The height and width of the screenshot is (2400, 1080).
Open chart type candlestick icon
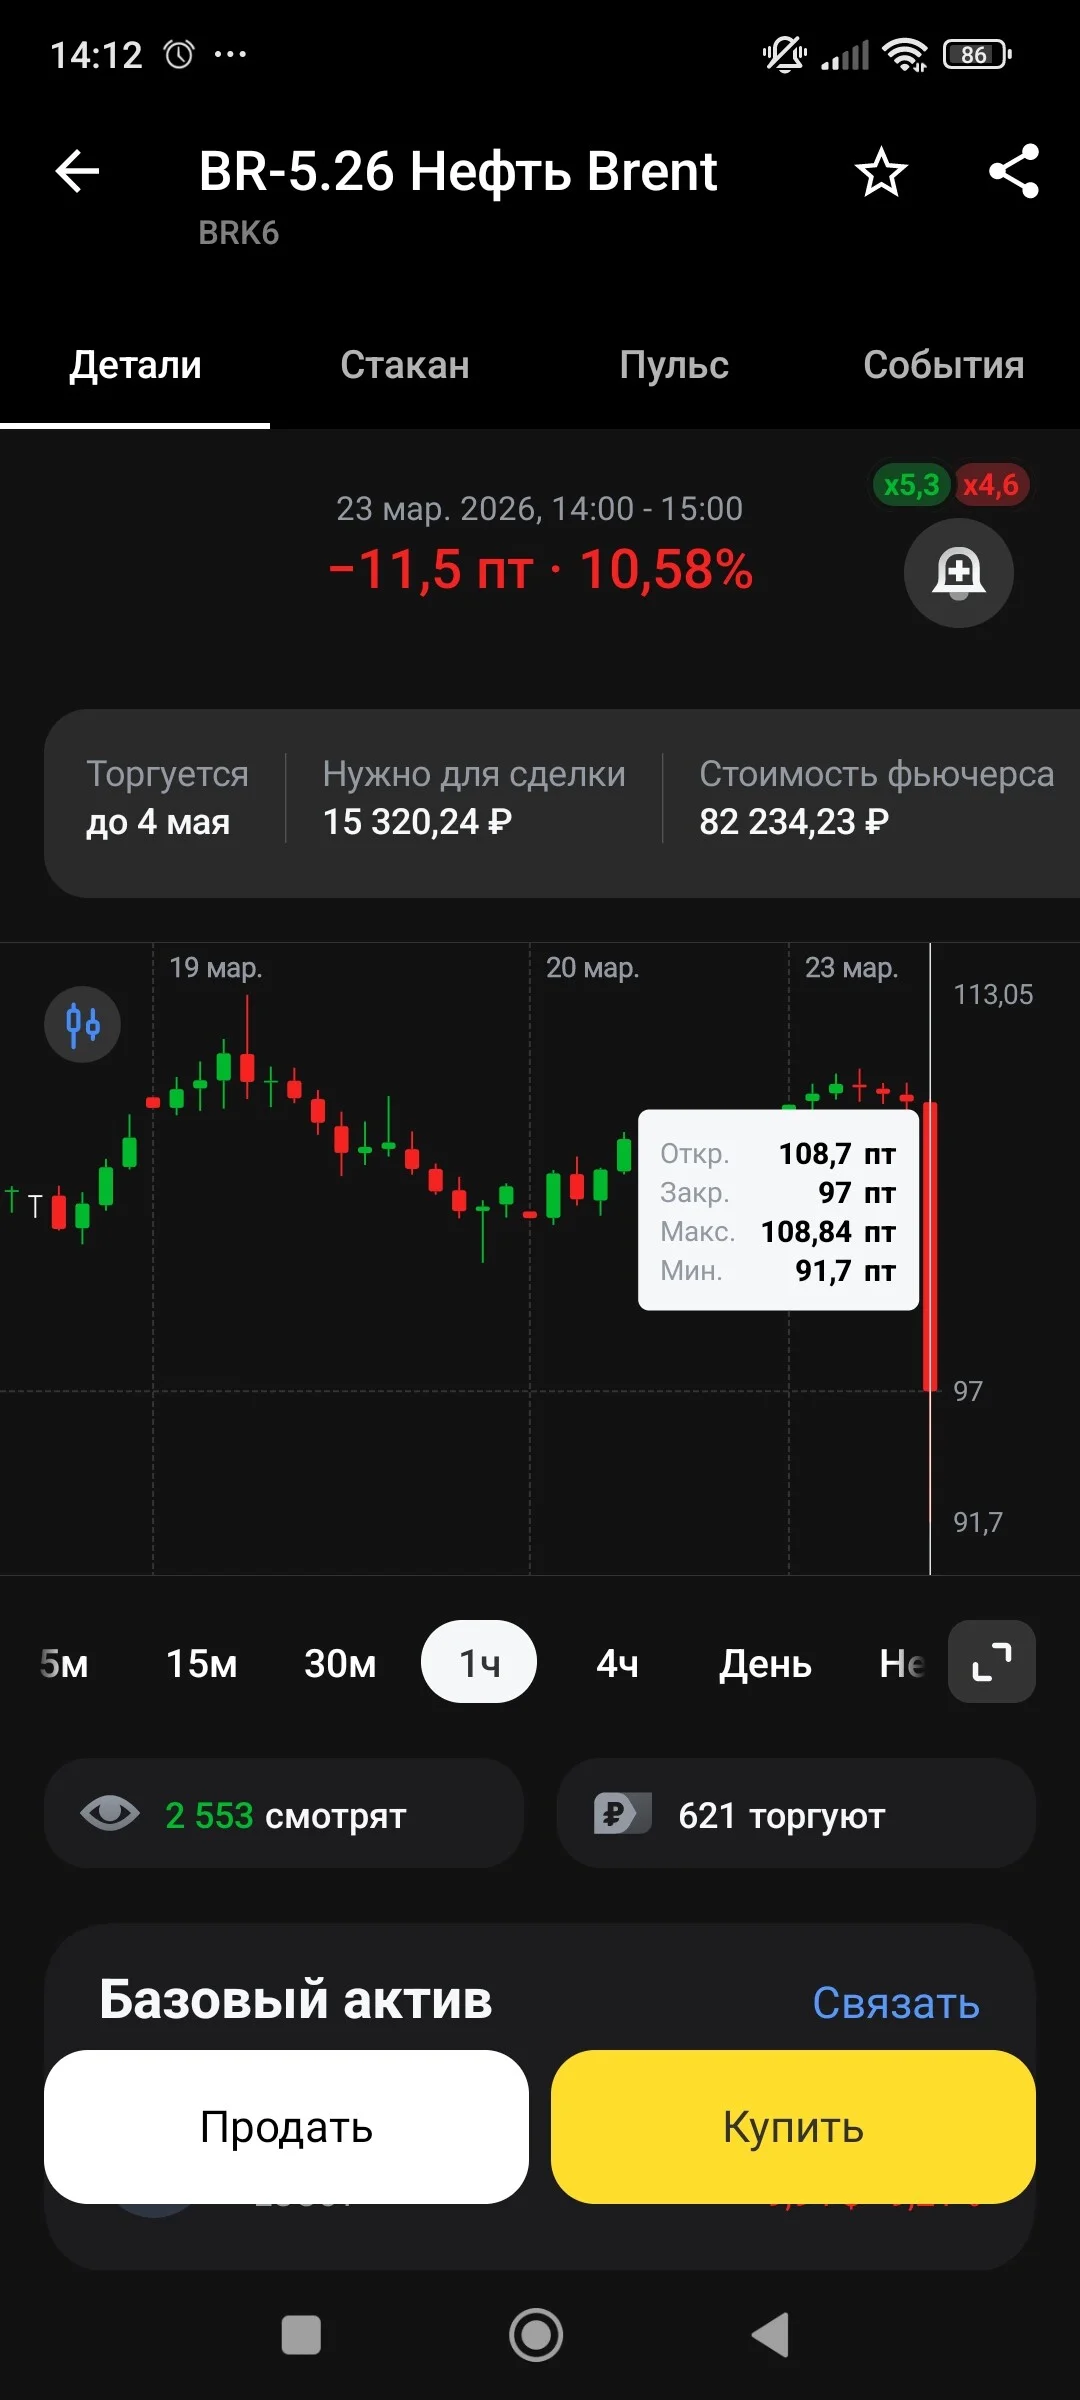tap(82, 1024)
